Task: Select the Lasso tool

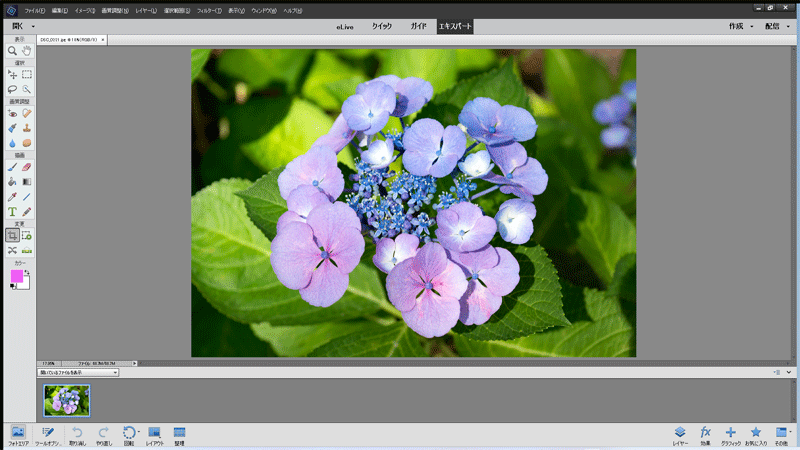Action: coord(12,89)
